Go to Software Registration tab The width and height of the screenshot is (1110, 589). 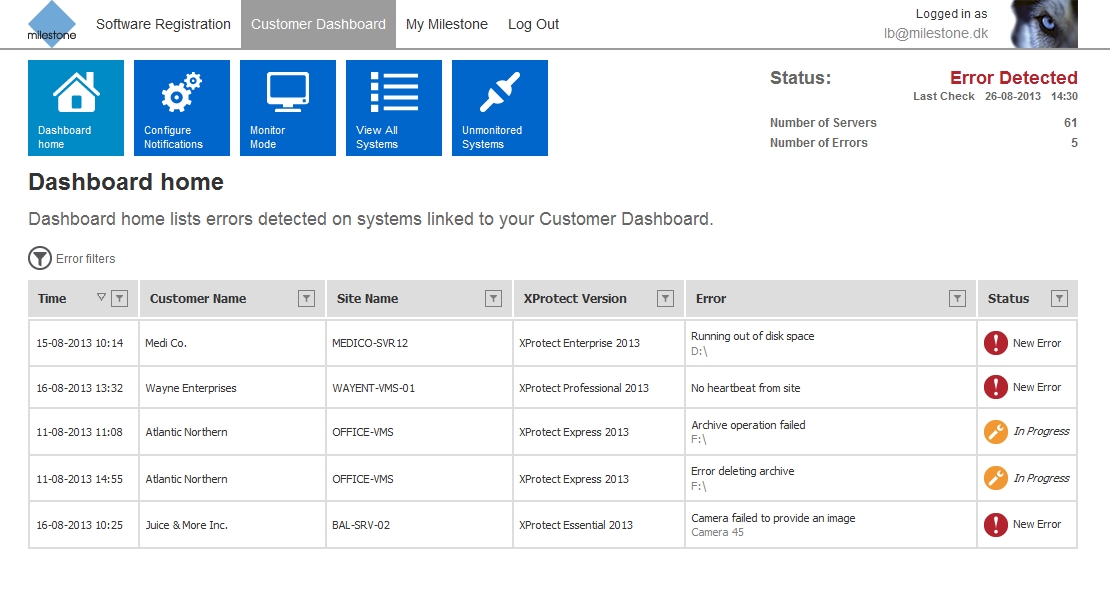pos(164,24)
